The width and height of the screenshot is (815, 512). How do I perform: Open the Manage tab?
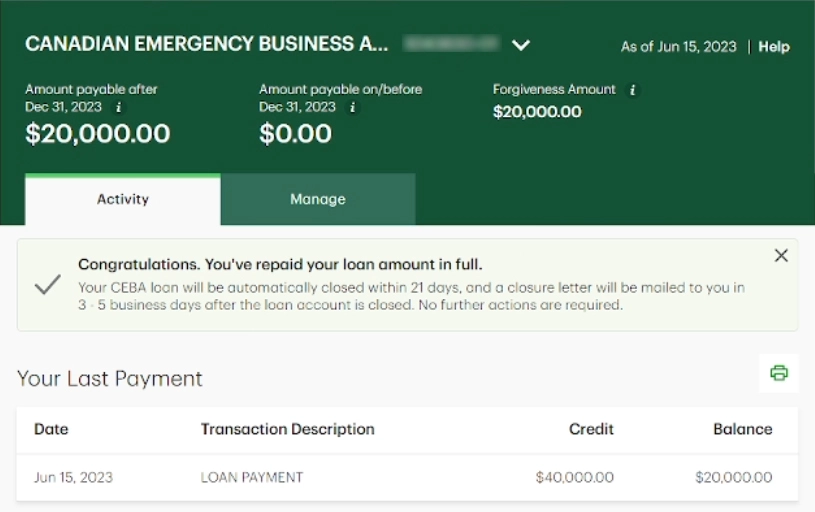click(318, 199)
